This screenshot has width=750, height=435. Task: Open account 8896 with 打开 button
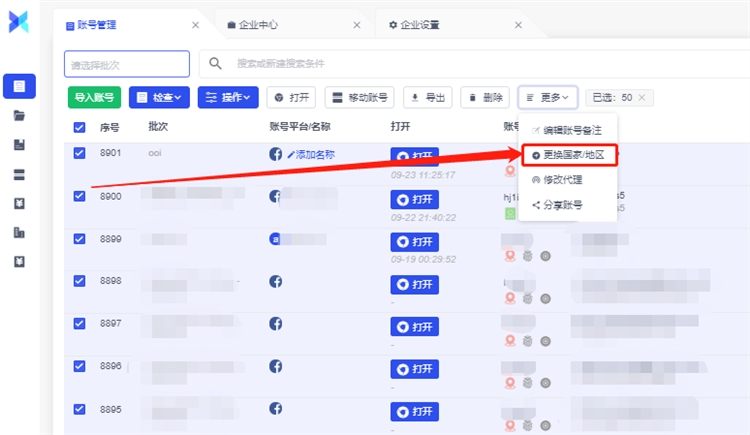pos(415,369)
